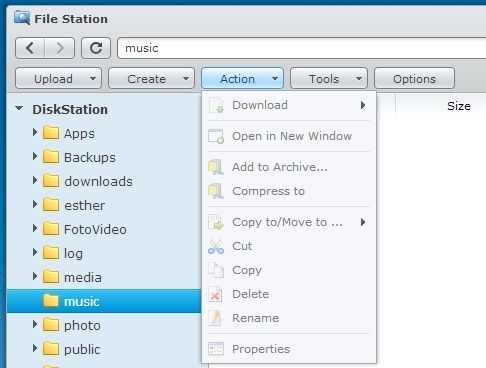Sort by the Size column header
Viewport: 486px width, 368px height.
coord(459,106)
